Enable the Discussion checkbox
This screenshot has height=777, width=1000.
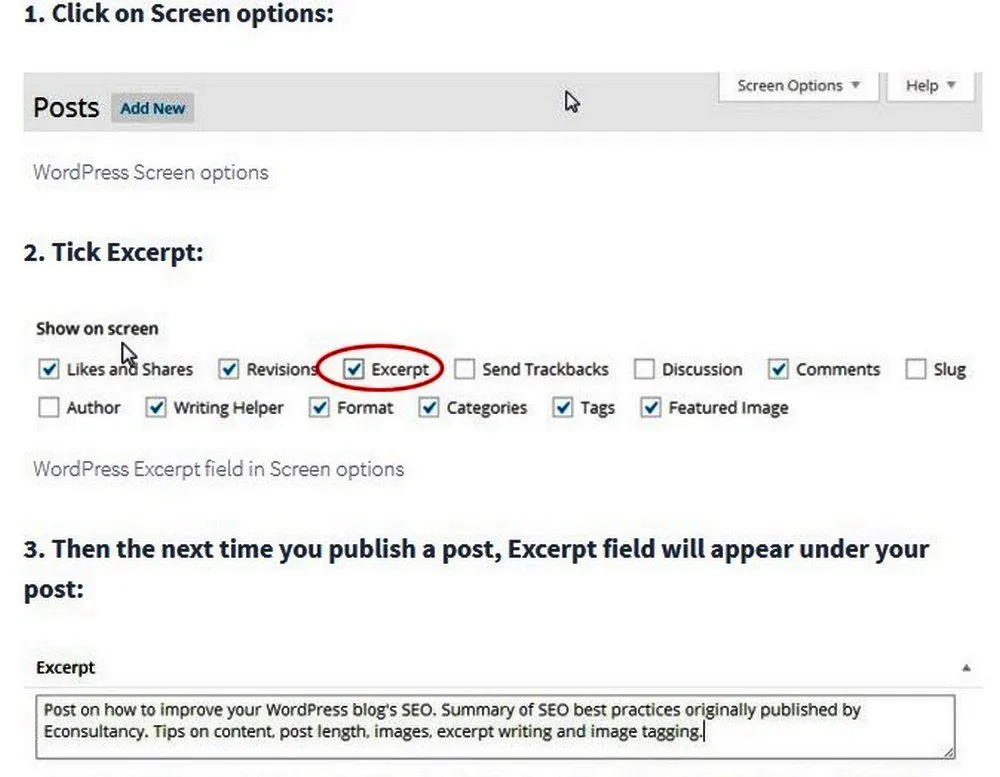pos(644,369)
